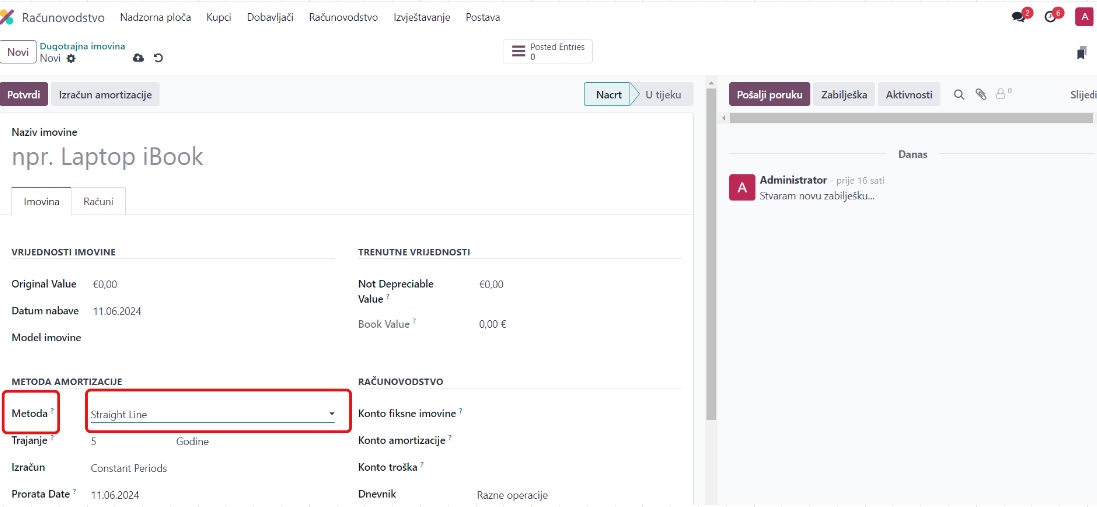
Task: Click the Naziv imovine name field
Action: tap(200, 157)
